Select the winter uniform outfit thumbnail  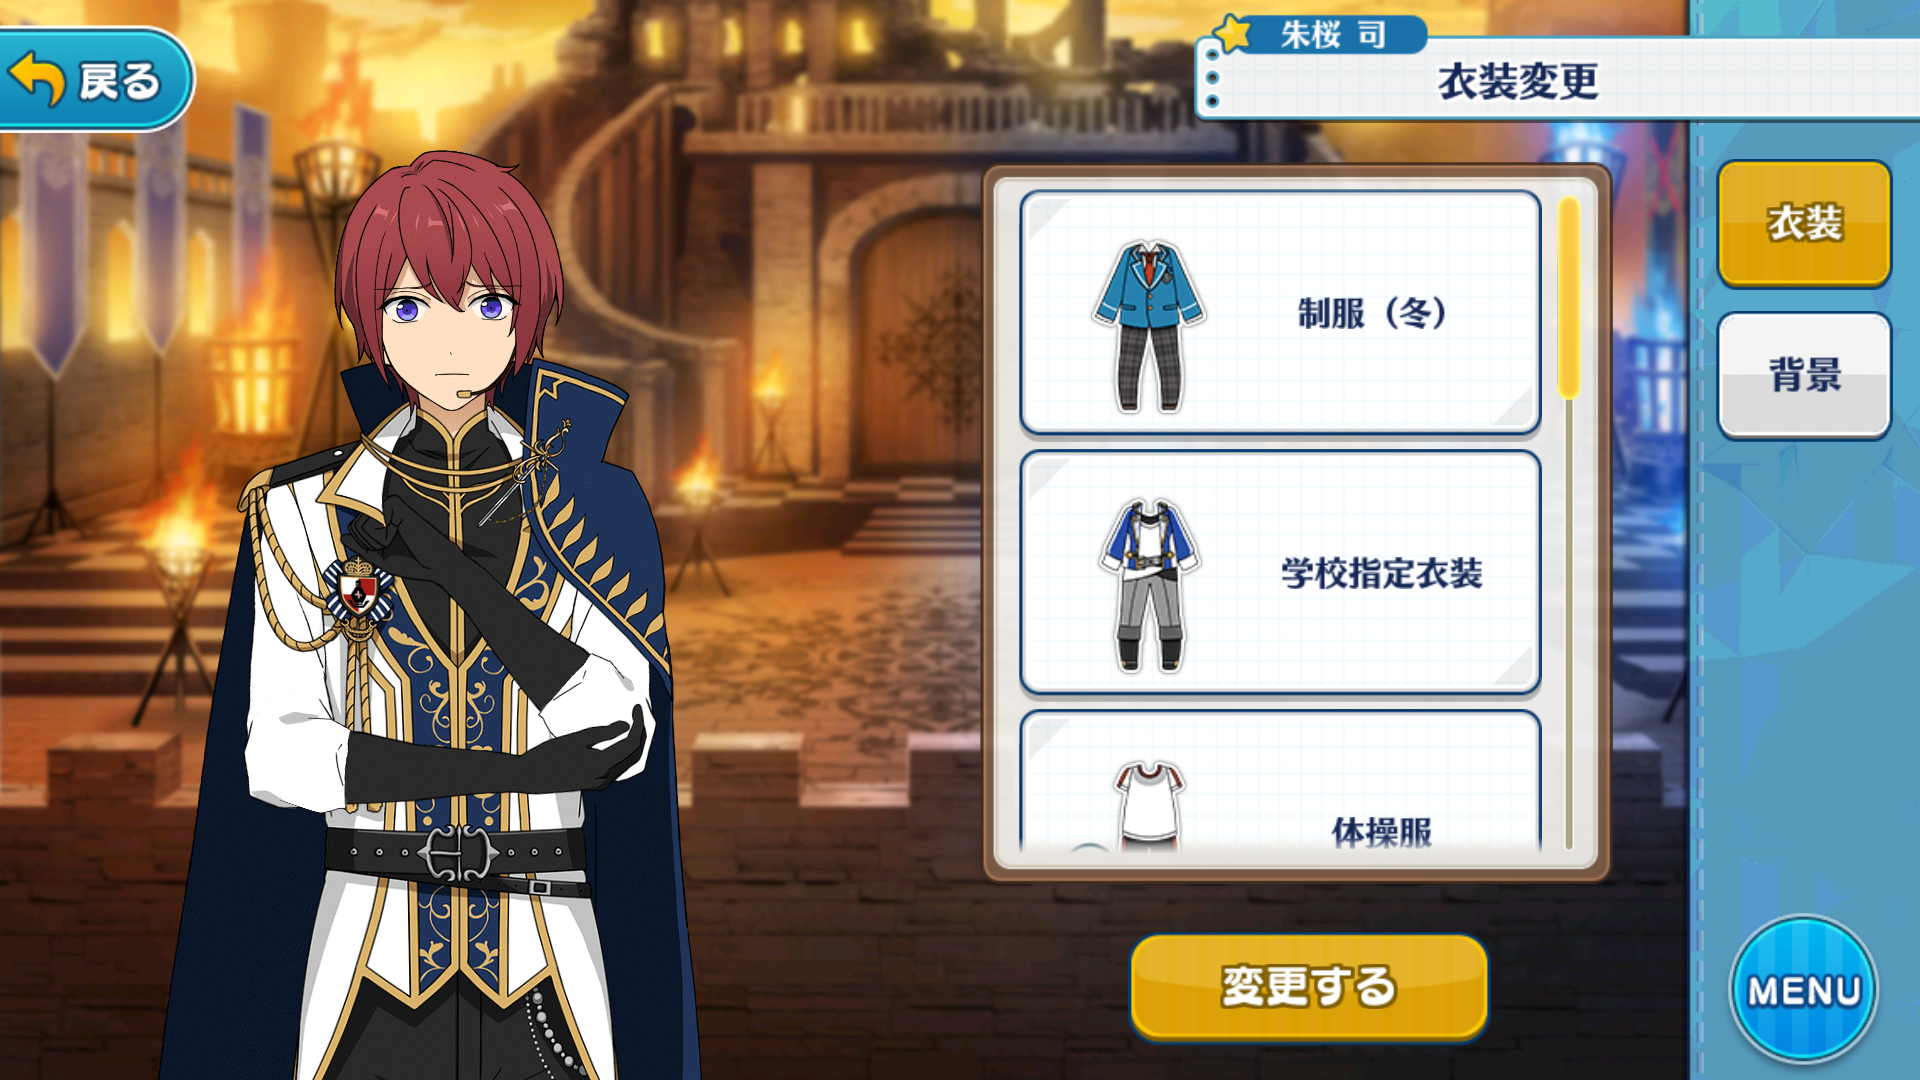tap(1149, 326)
